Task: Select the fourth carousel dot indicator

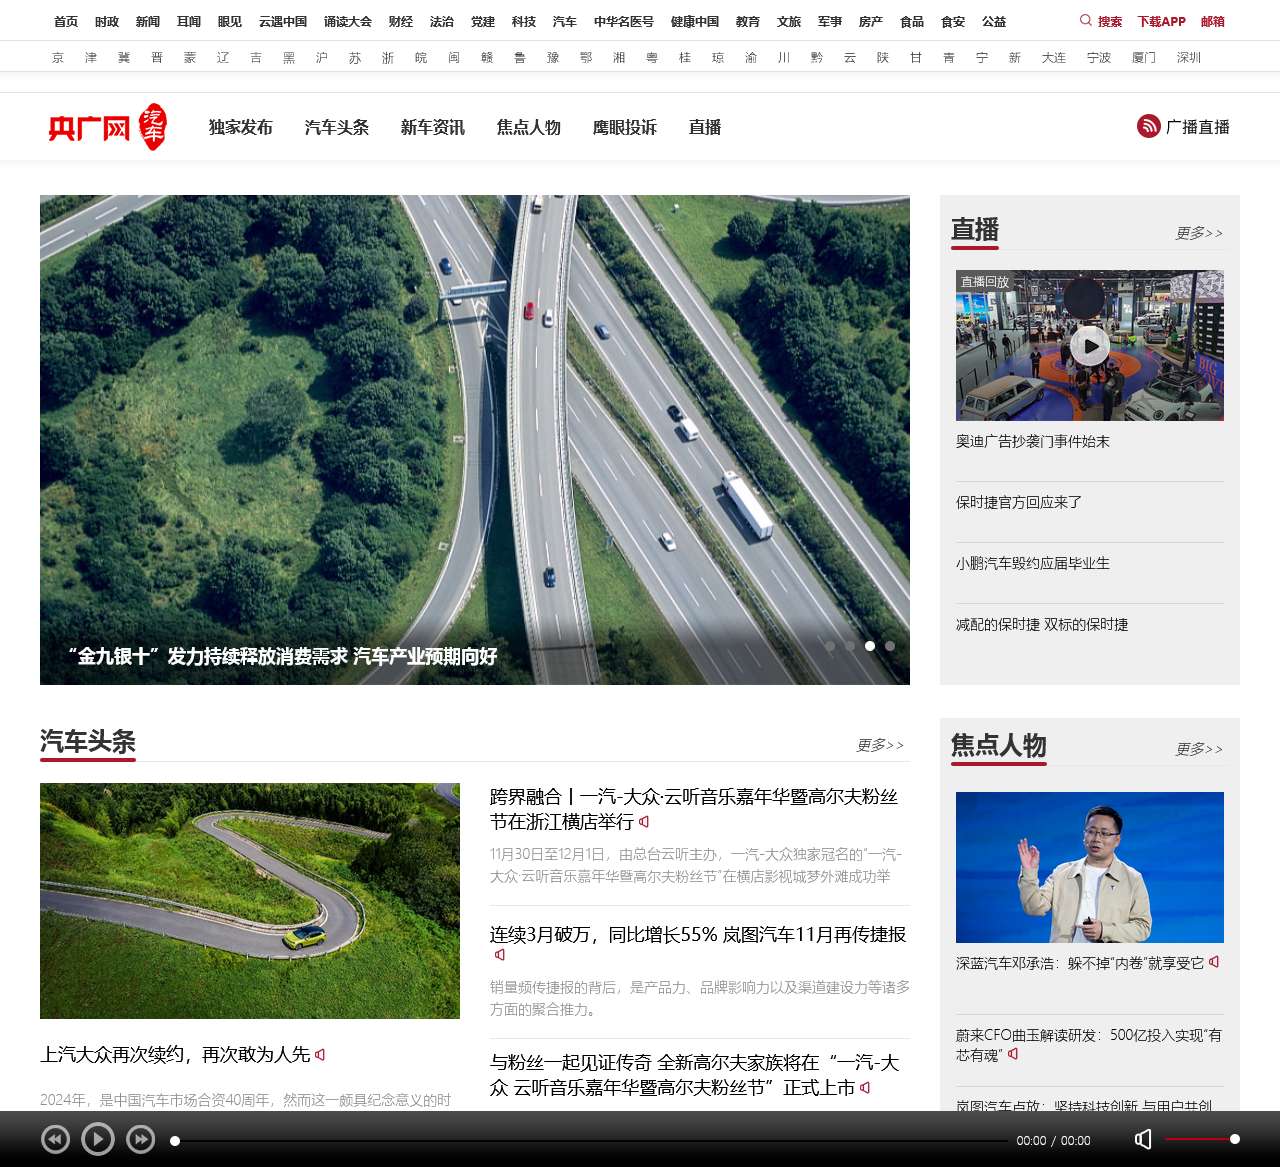Action: point(890,646)
